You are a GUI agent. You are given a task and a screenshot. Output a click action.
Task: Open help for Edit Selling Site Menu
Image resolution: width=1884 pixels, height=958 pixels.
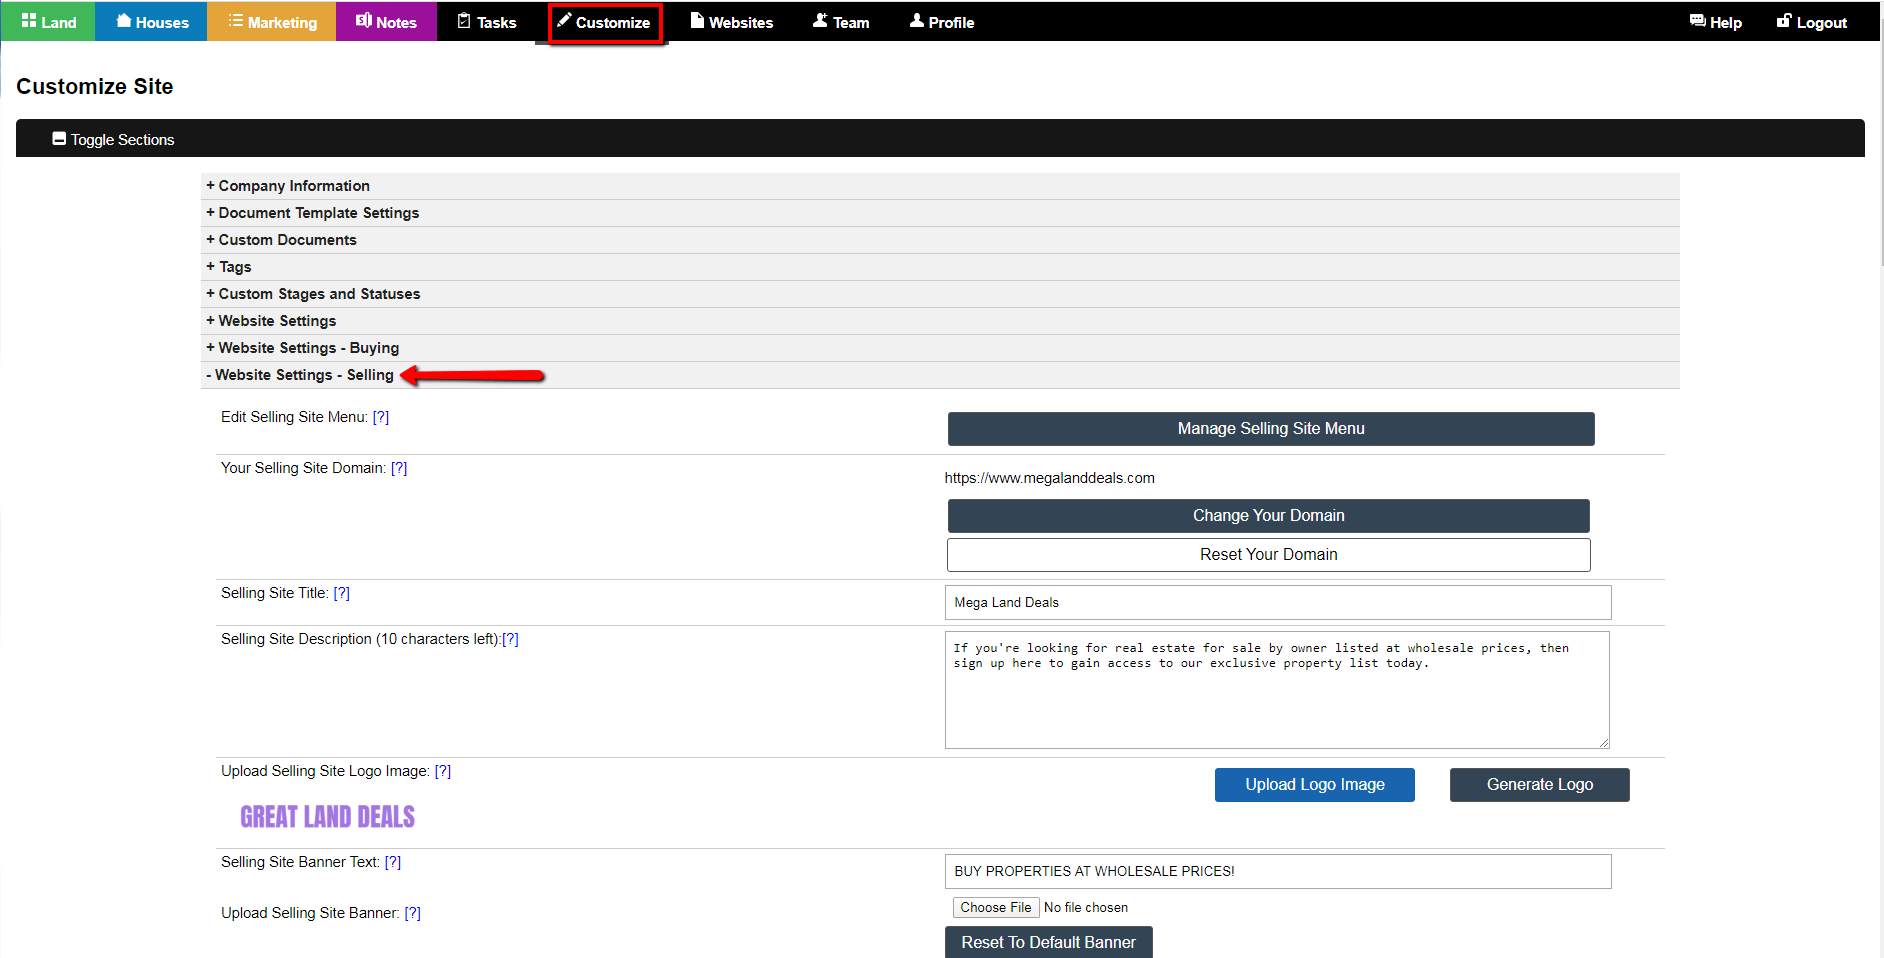click(381, 417)
